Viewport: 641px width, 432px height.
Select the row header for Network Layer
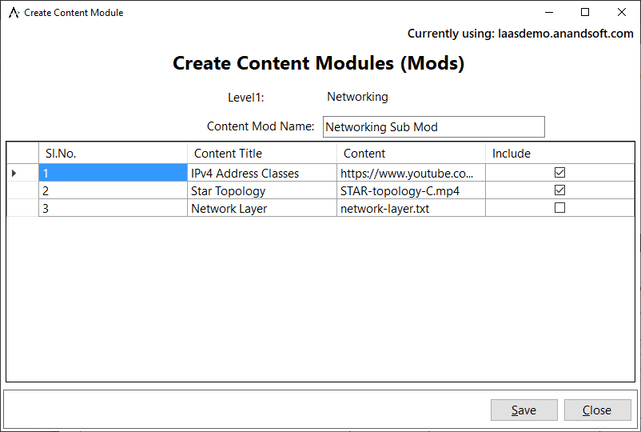(x=22, y=208)
